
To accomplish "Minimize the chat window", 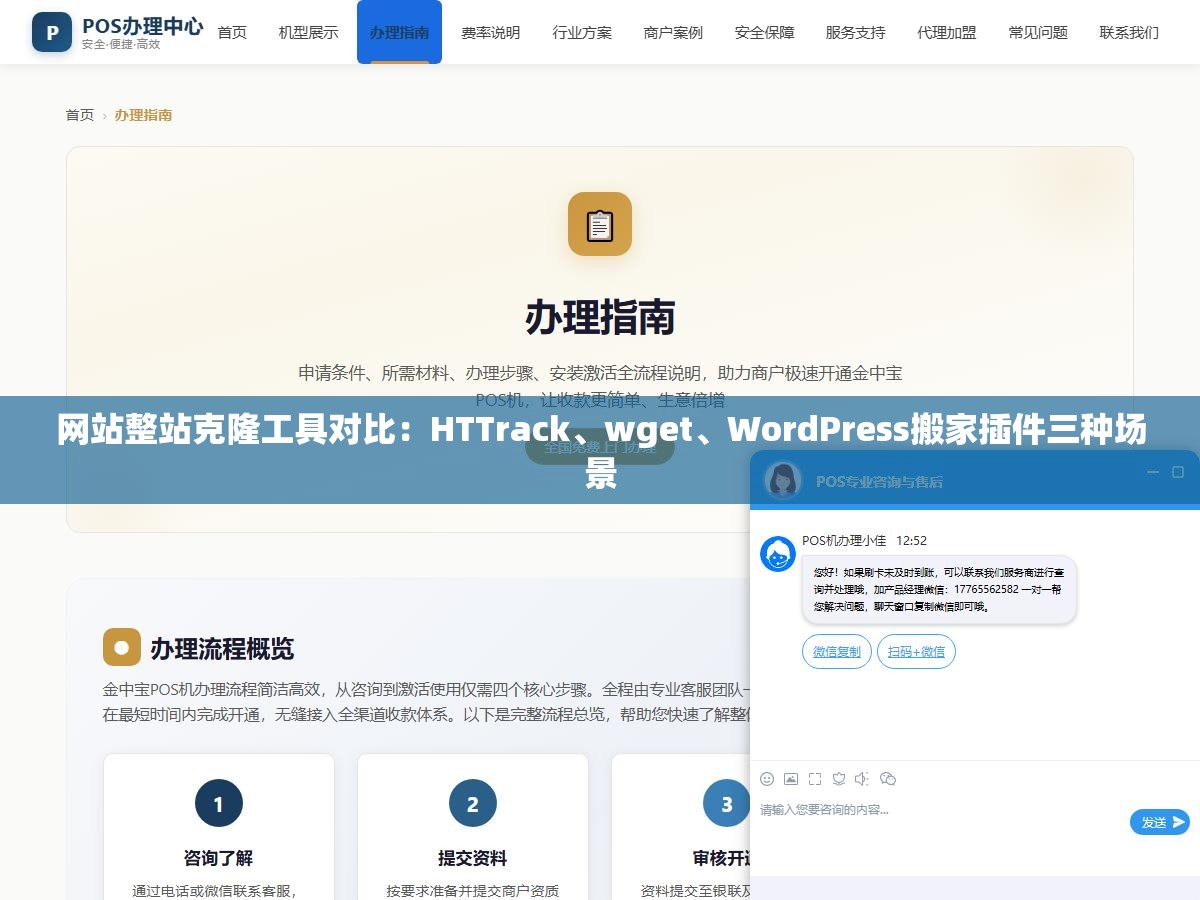I will coord(1152,472).
